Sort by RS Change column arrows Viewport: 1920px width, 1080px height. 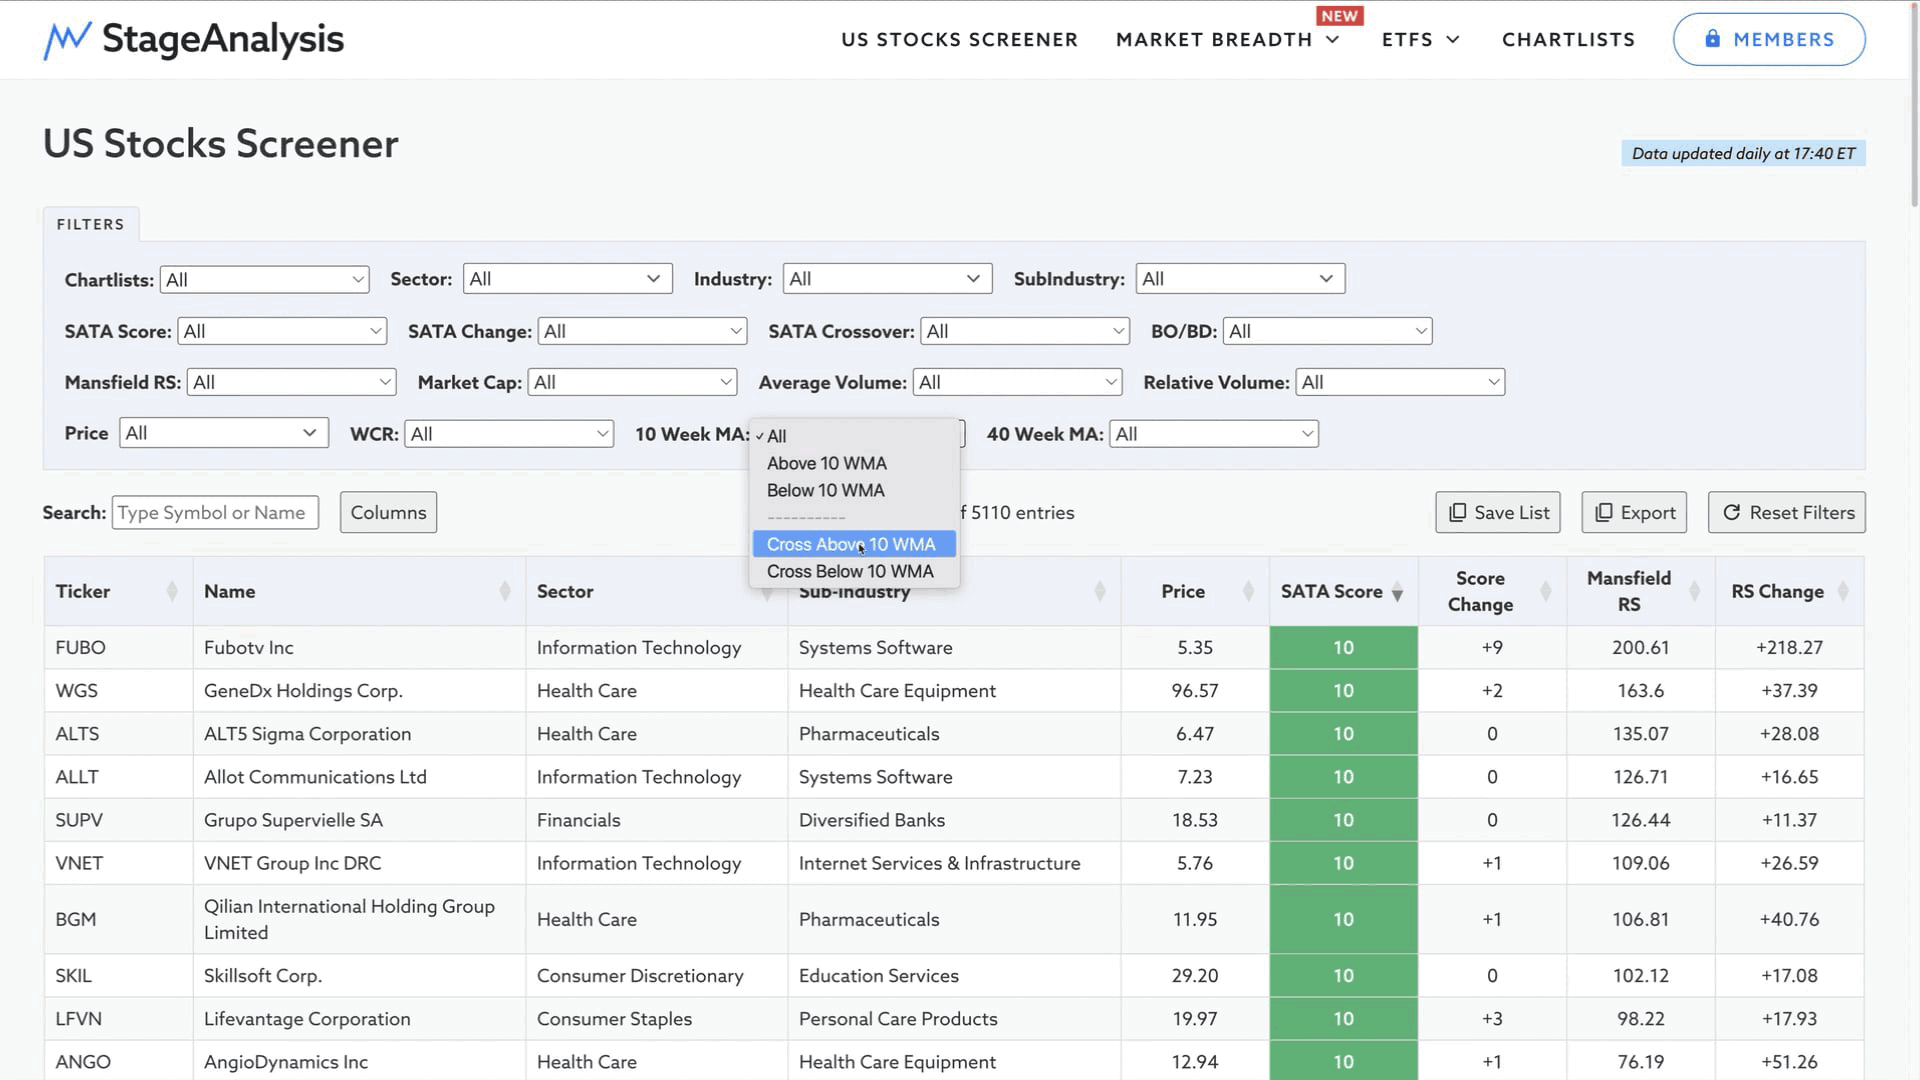pyautogui.click(x=1842, y=592)
